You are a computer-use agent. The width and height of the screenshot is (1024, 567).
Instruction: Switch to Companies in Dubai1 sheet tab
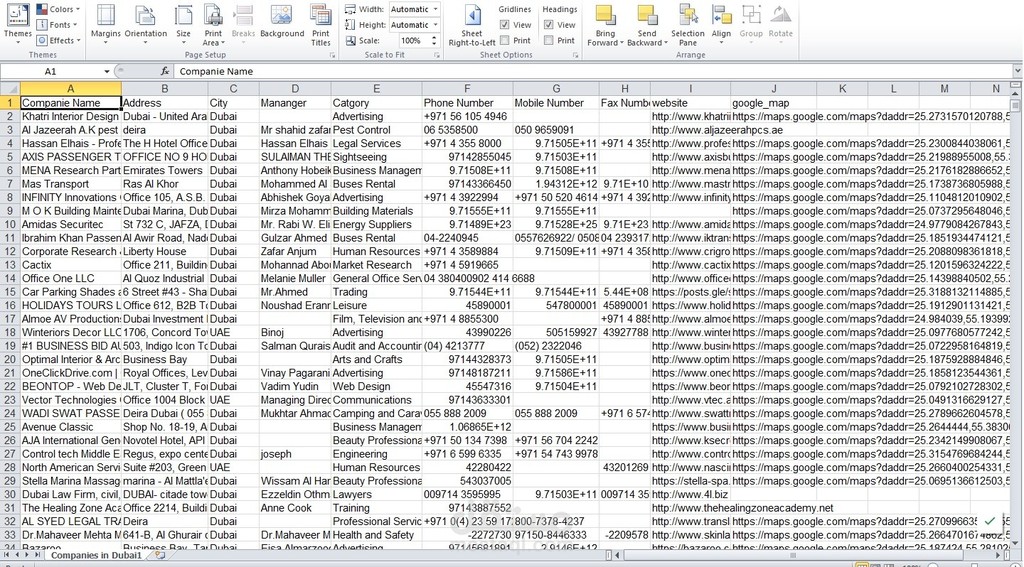96,555
